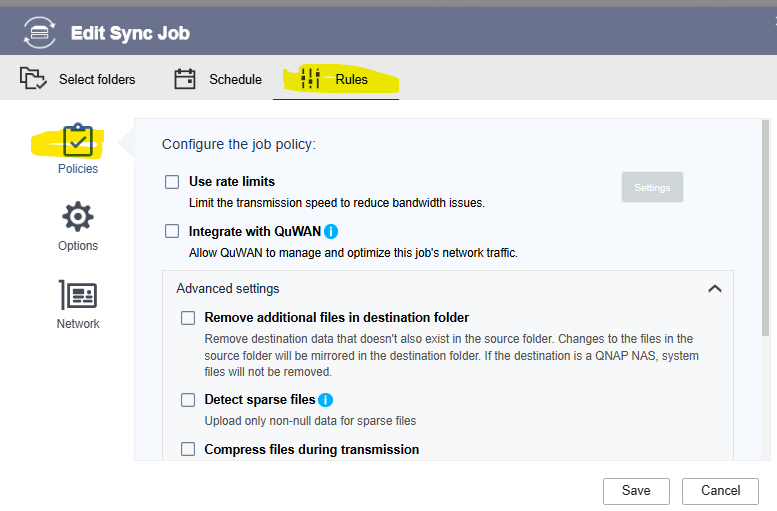This screenshot has width=777, height=511.
Task: Open the Options gear icon
Action: pos(77,217)
